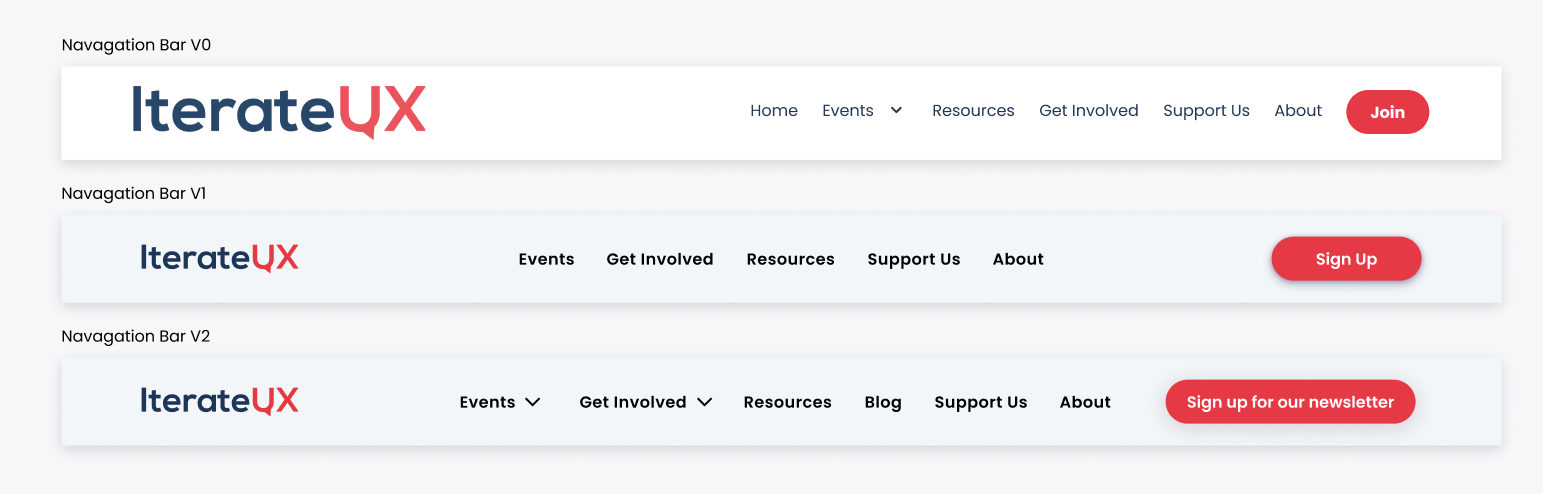Click the red Join button

(x=1387, y=112)
